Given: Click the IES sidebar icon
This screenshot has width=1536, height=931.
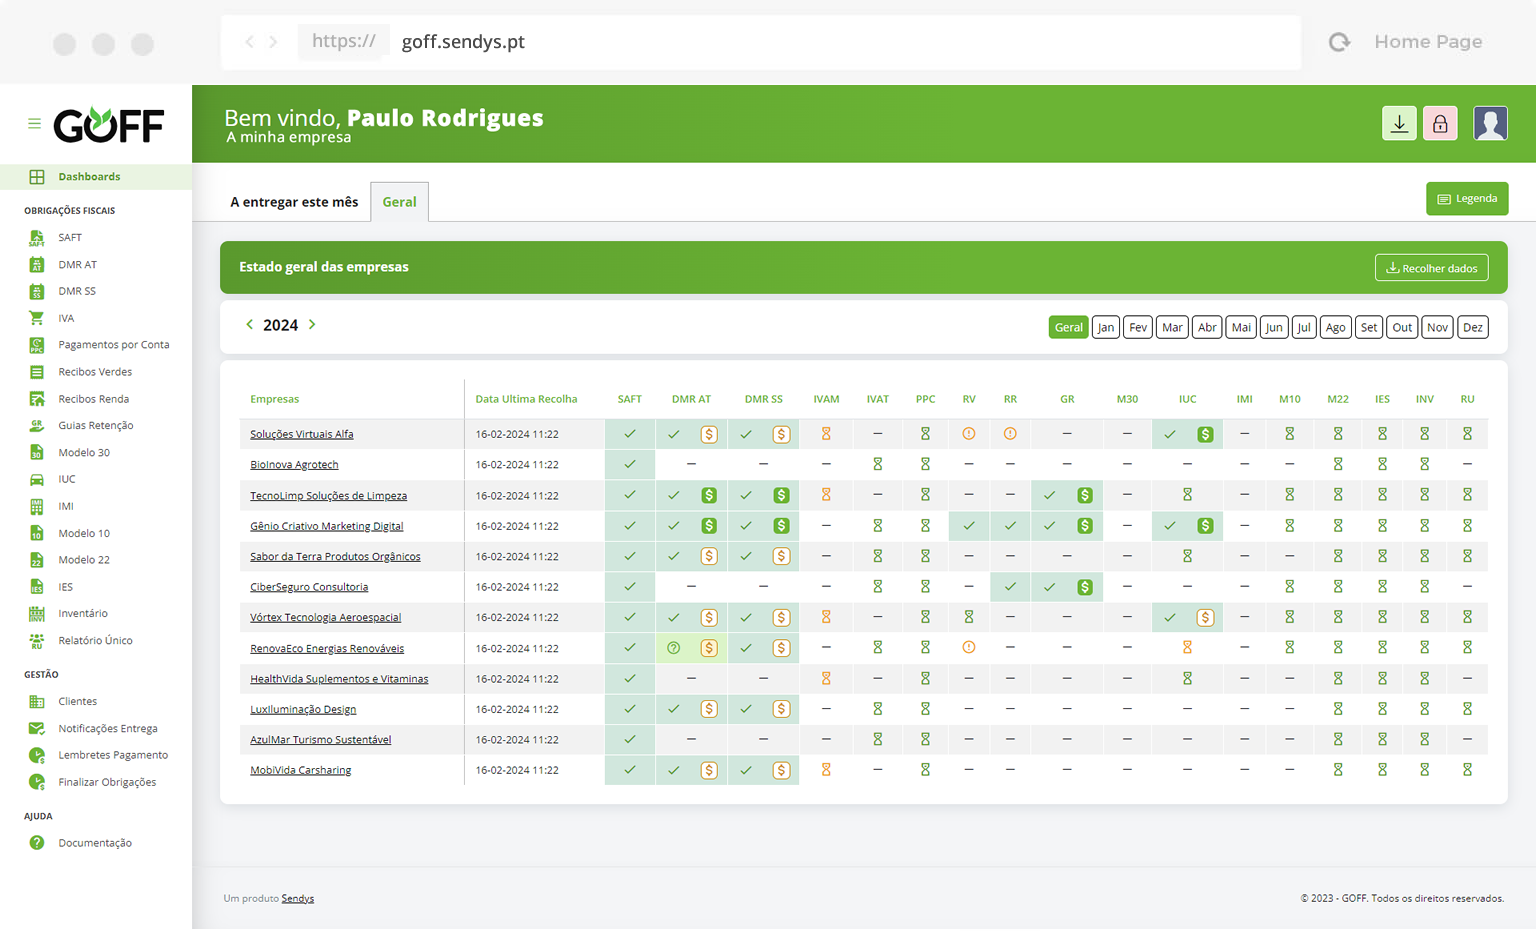Looking at the screenshot, I should click(37, 587).
